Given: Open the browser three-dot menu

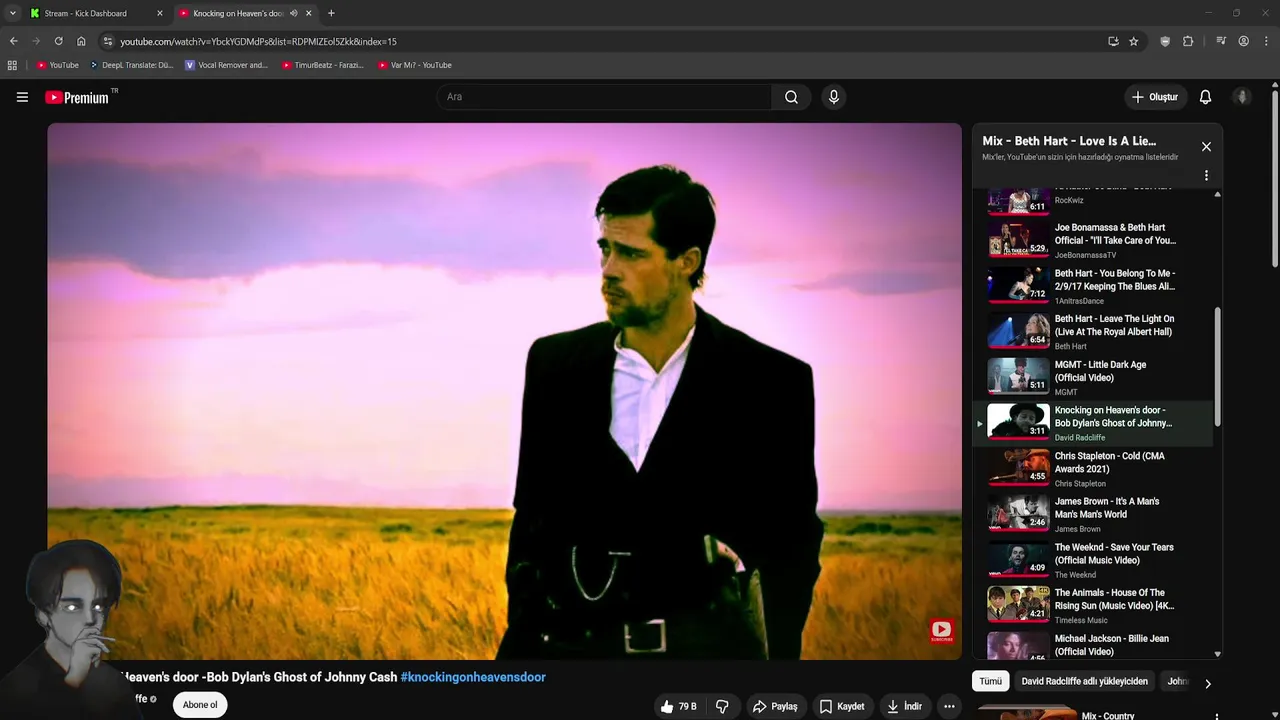Looking at the screenshot, I should point(1266,41).
